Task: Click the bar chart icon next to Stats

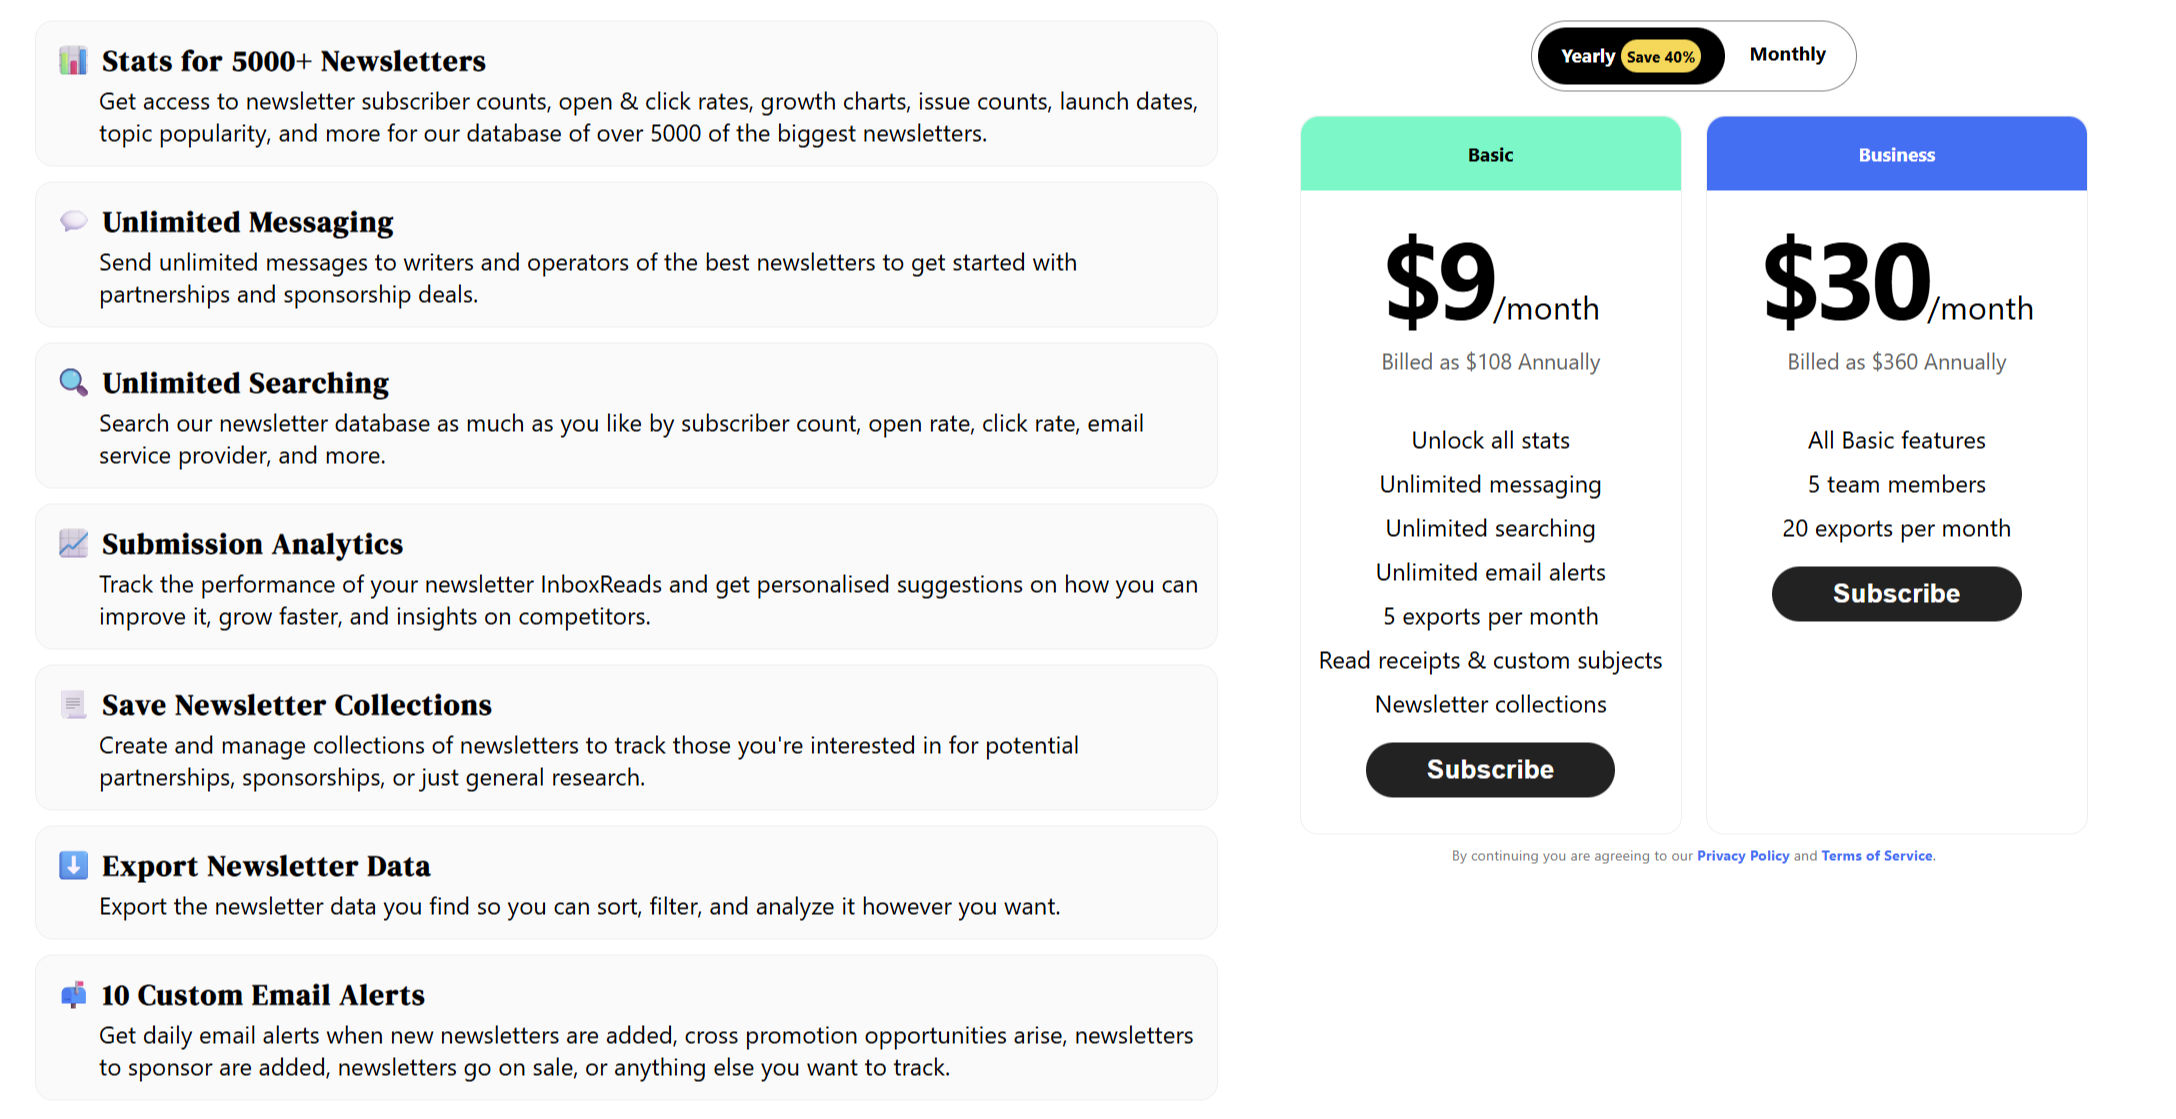Action: [x=71, y=61]
